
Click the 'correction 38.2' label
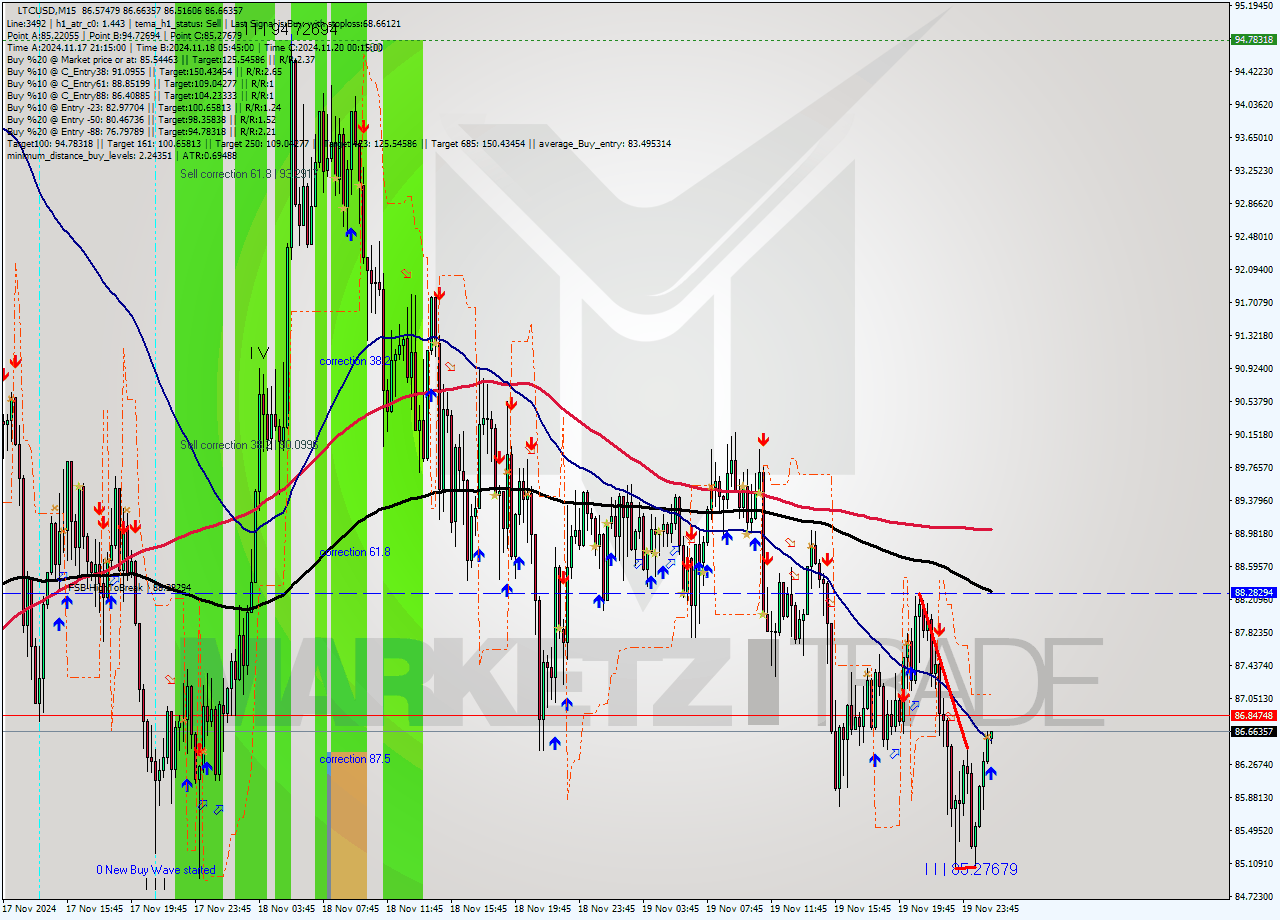355,361
